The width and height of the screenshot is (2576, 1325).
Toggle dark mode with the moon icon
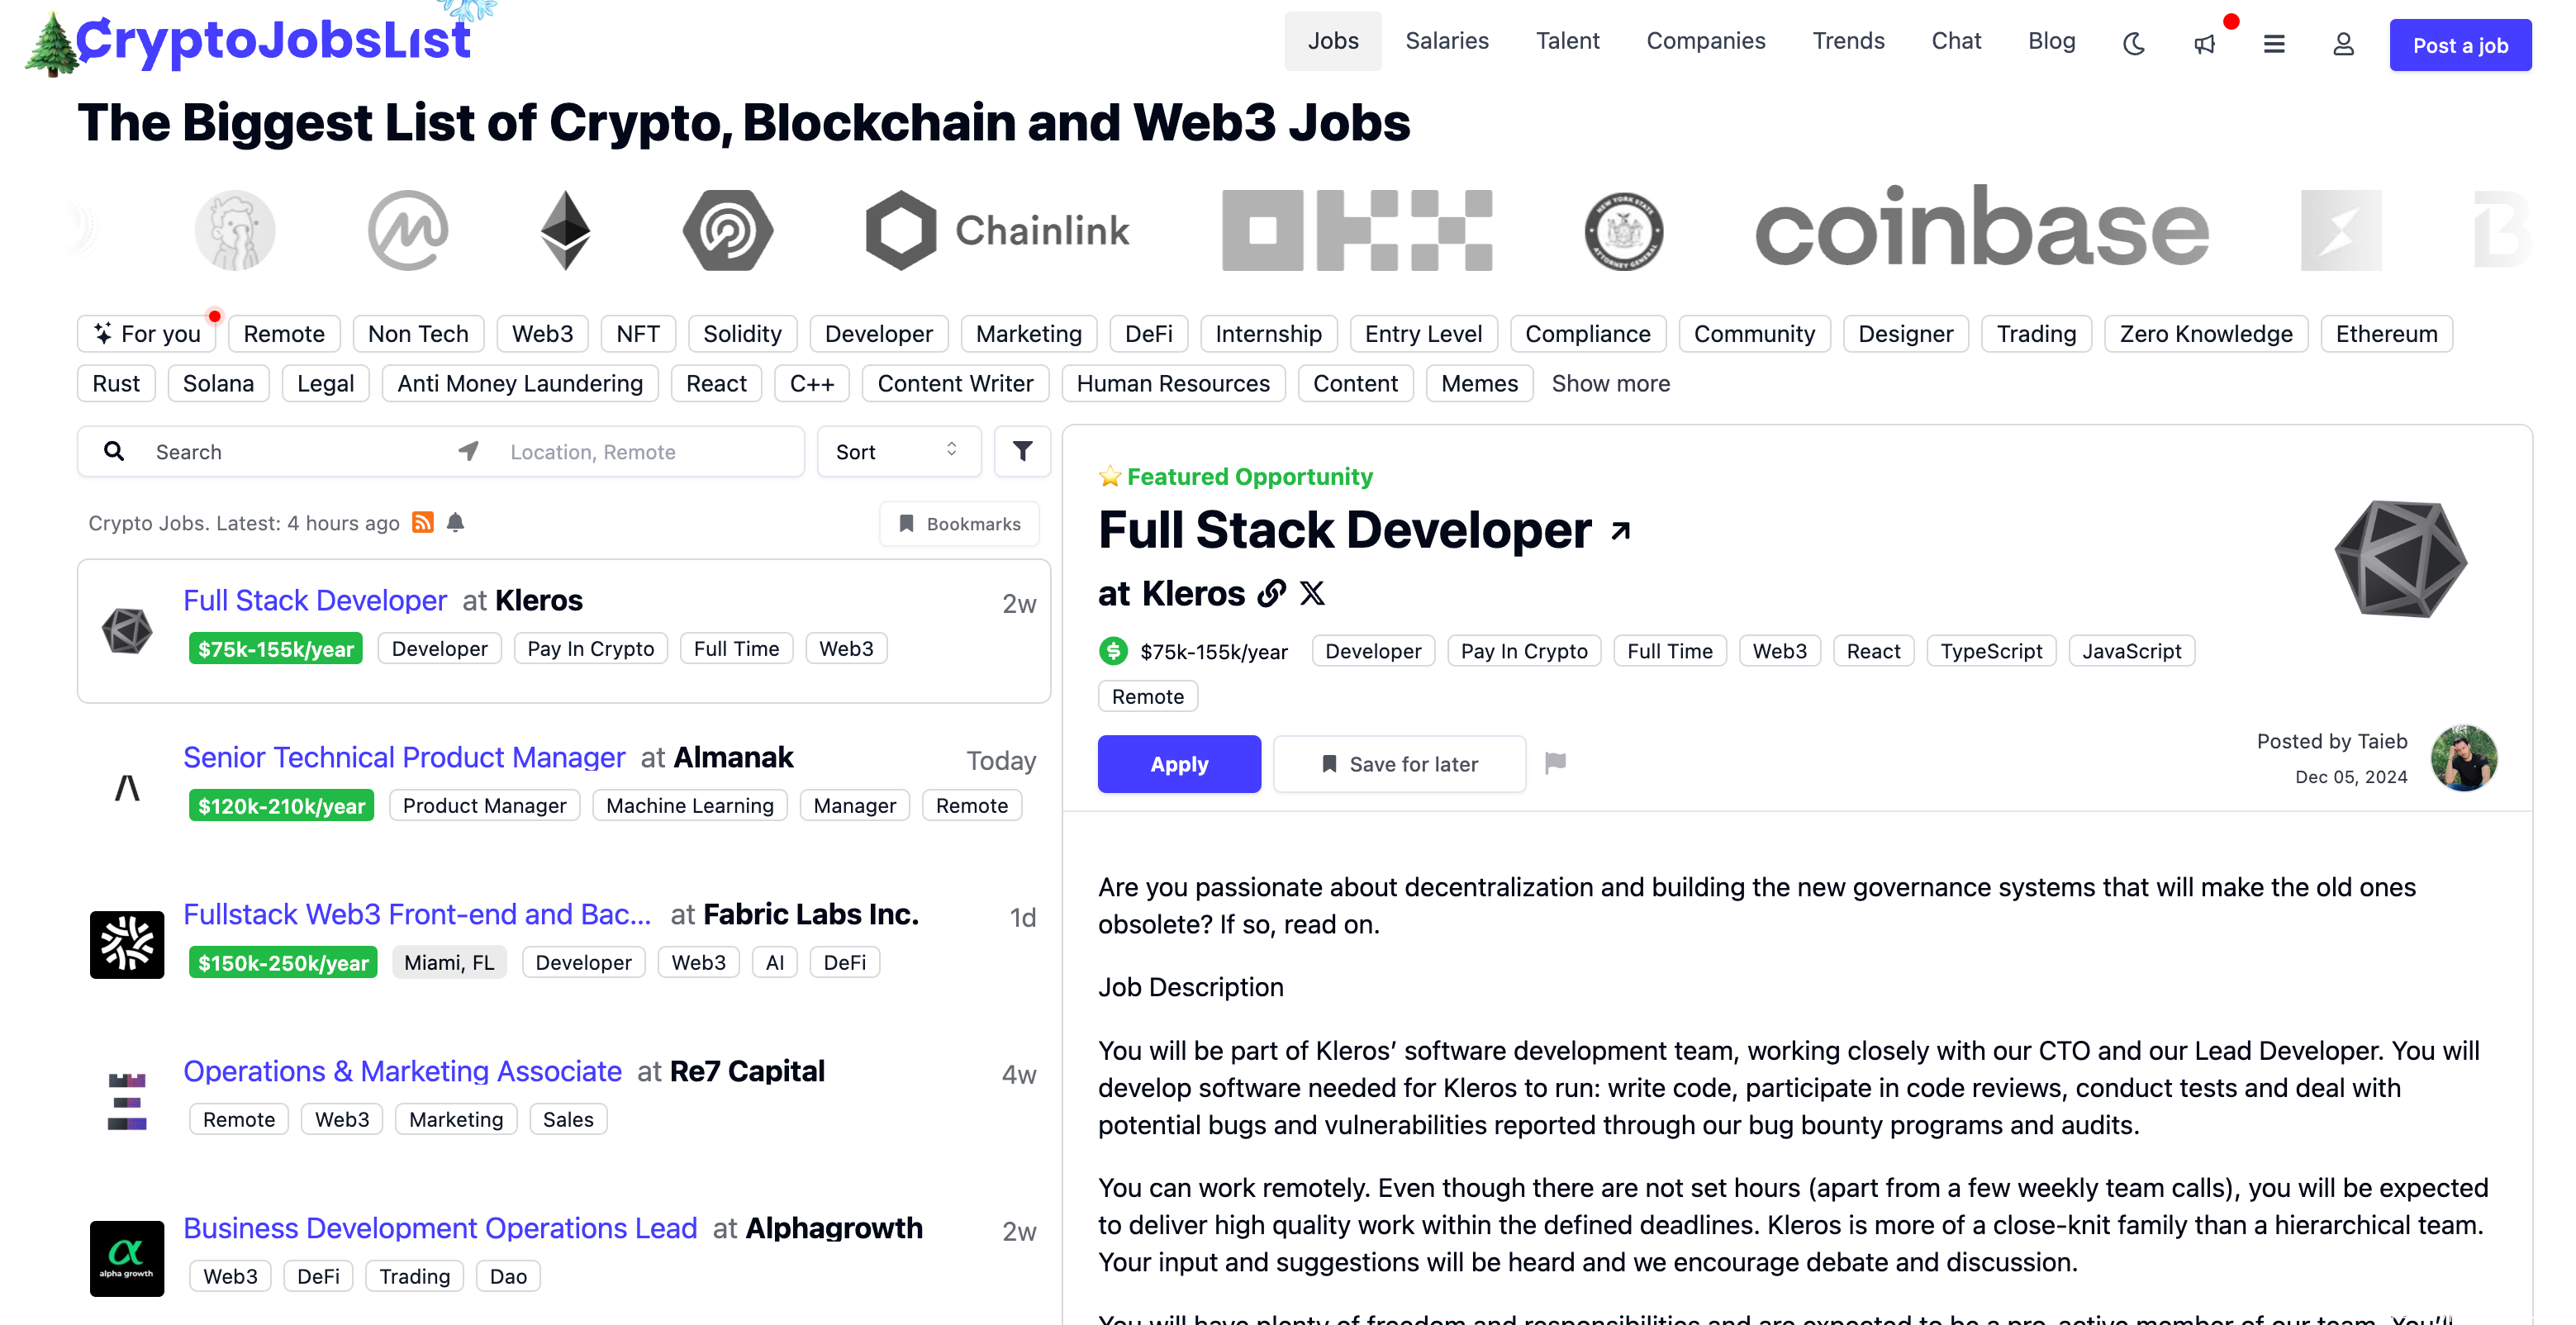[2133, 44]
